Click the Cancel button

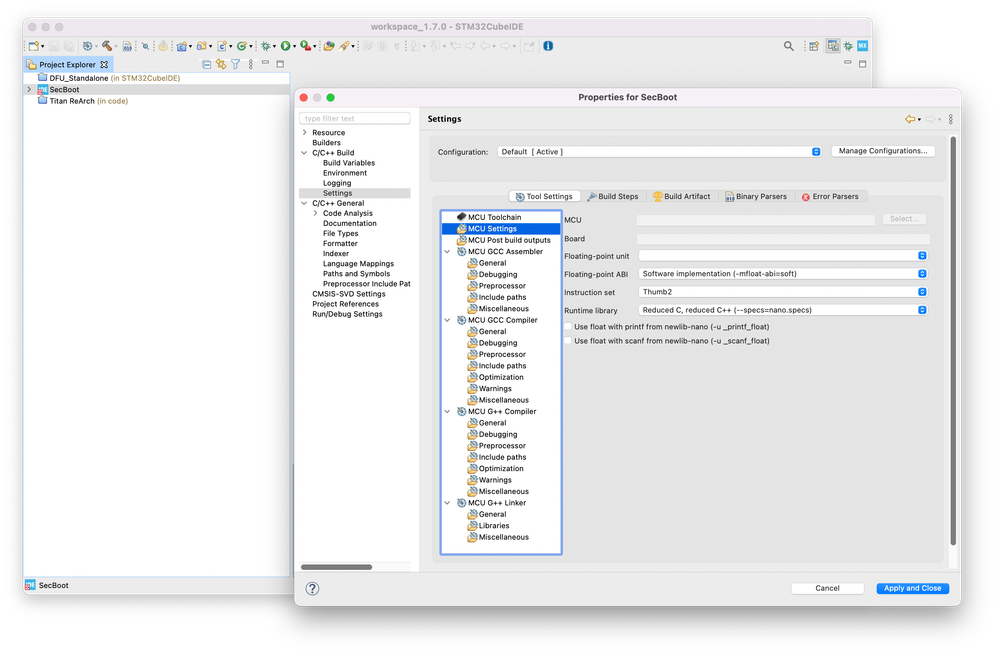click(827, 588)
